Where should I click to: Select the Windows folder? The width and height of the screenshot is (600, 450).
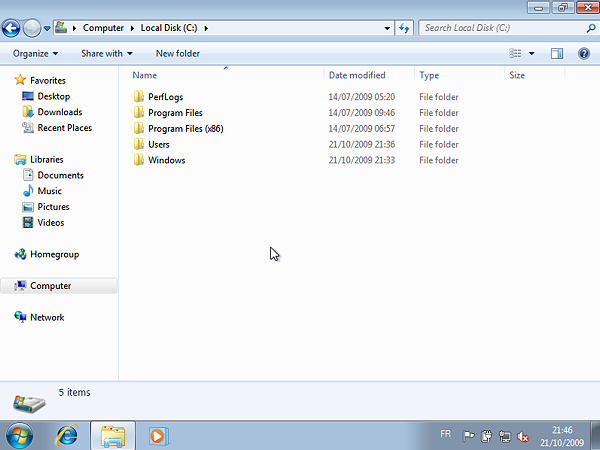(166, 160)
